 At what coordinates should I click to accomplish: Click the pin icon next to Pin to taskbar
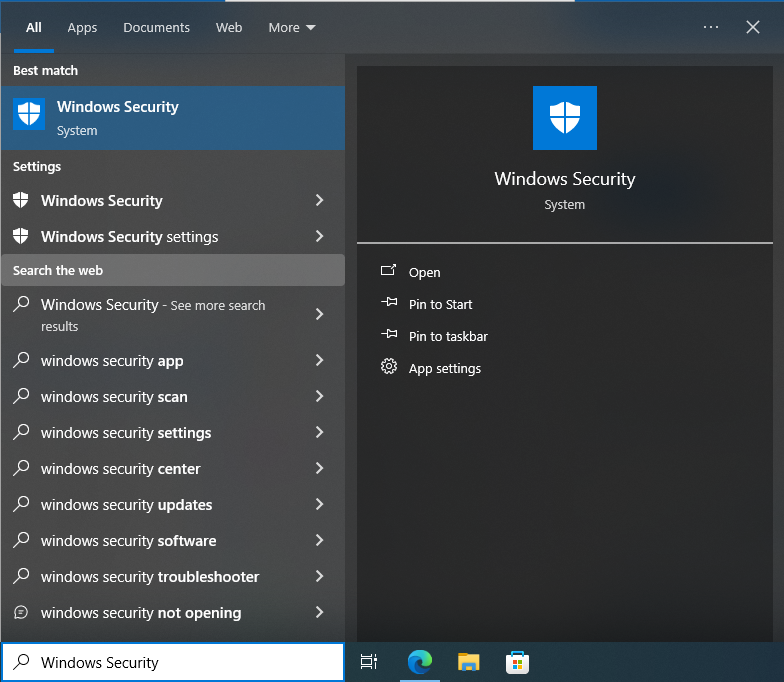[389, 334]
